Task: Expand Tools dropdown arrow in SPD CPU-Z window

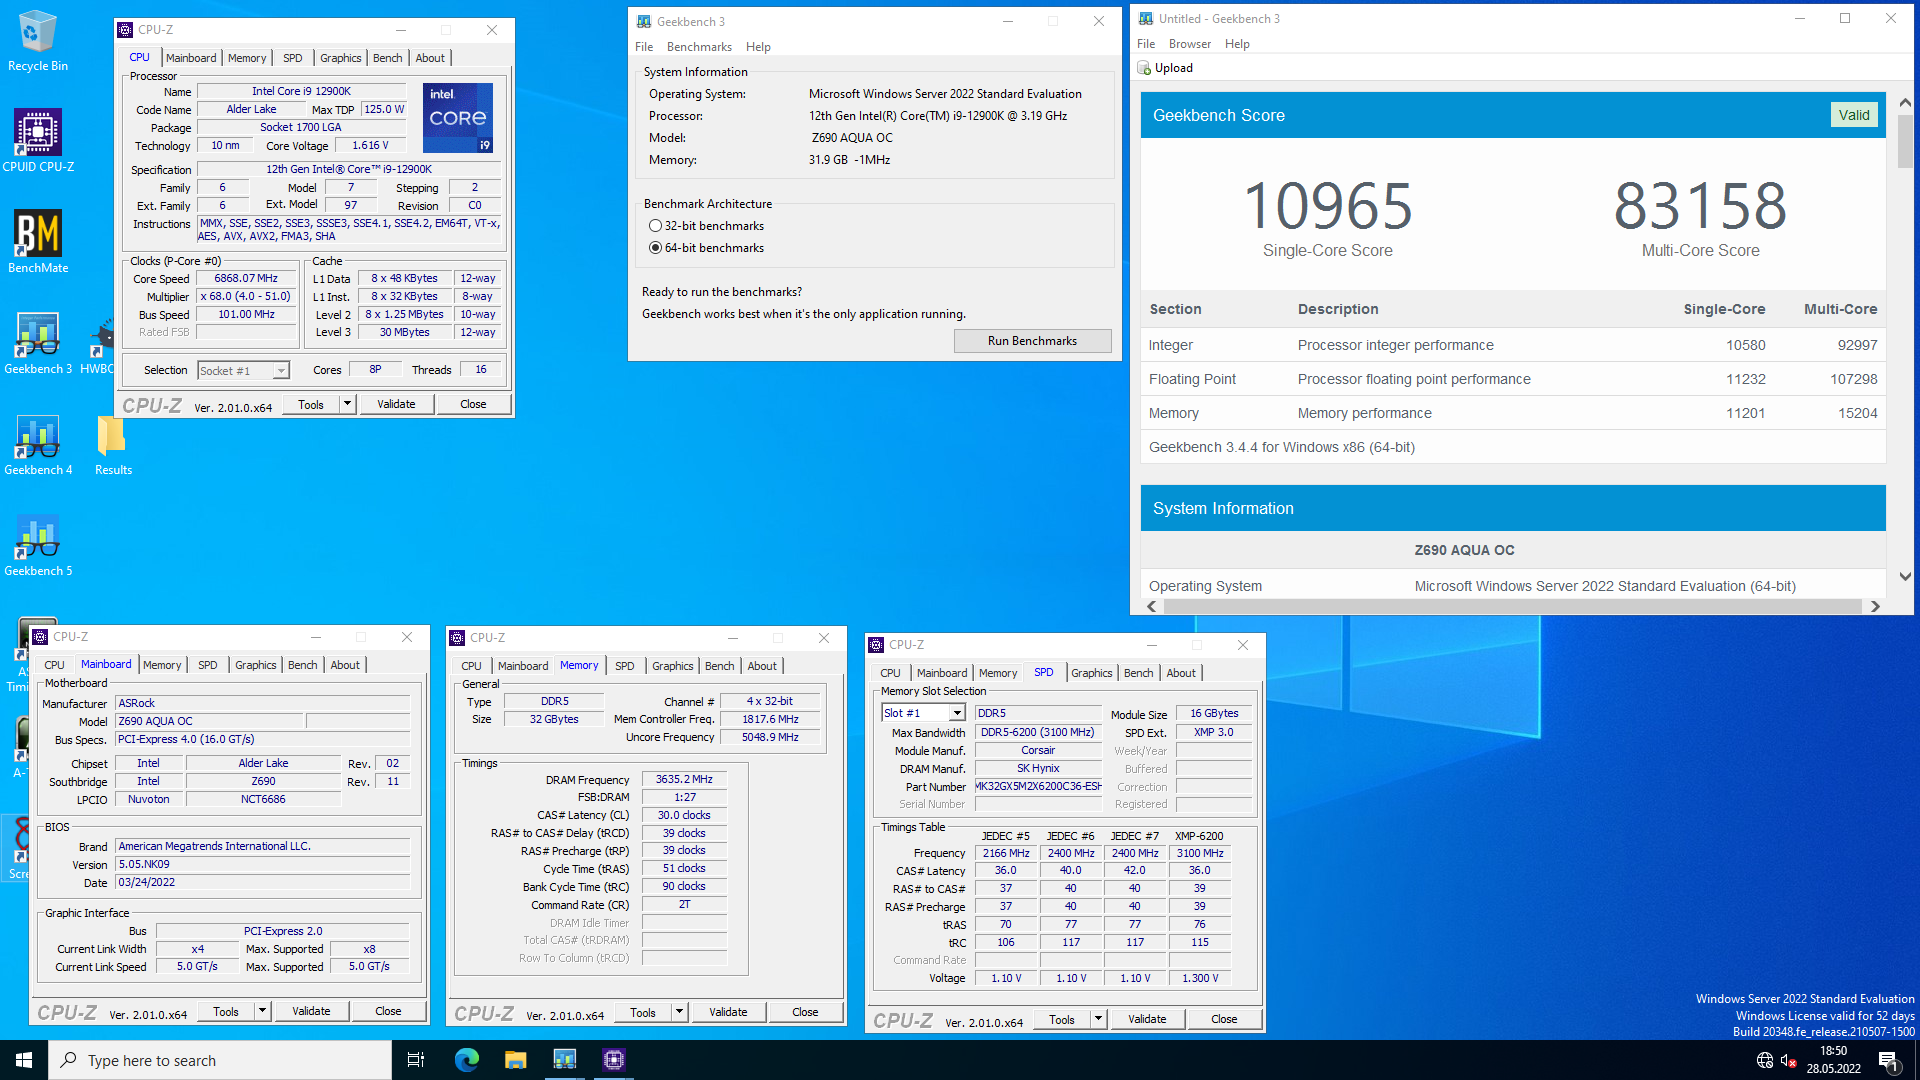Action: (x=1098, y=1019)
